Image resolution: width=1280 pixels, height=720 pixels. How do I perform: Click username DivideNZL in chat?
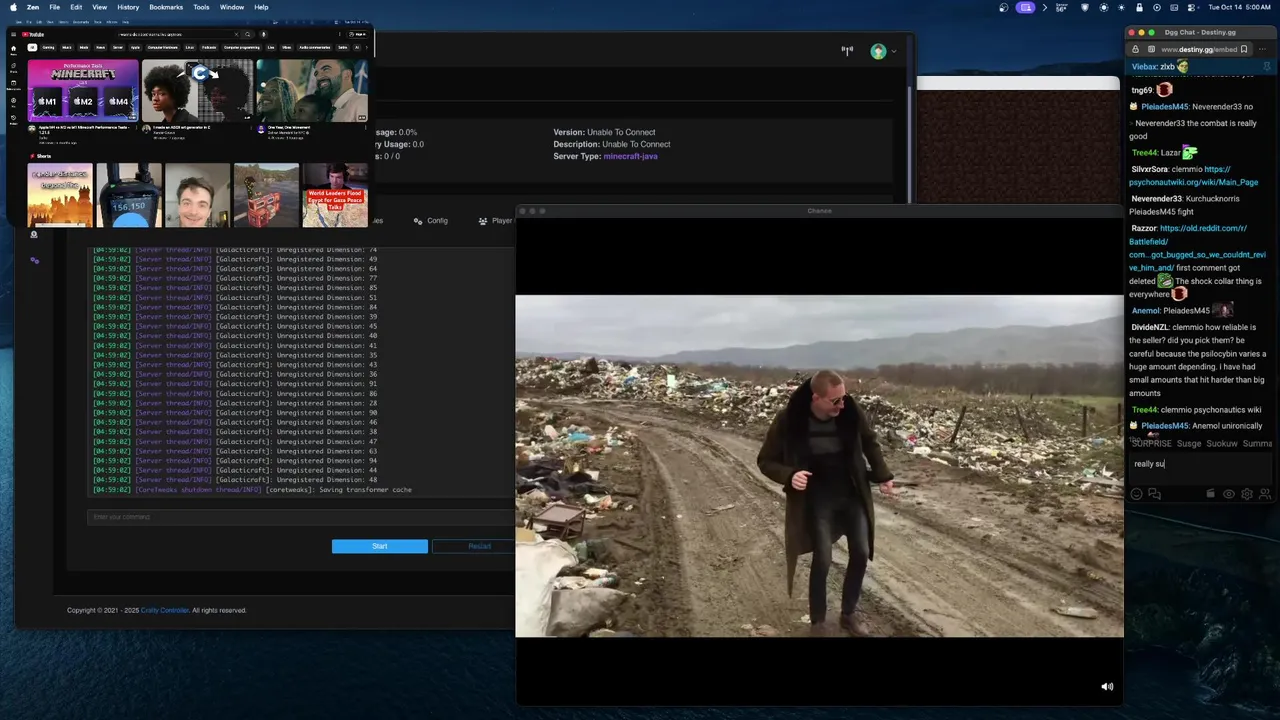click(x=1150, y=327)
